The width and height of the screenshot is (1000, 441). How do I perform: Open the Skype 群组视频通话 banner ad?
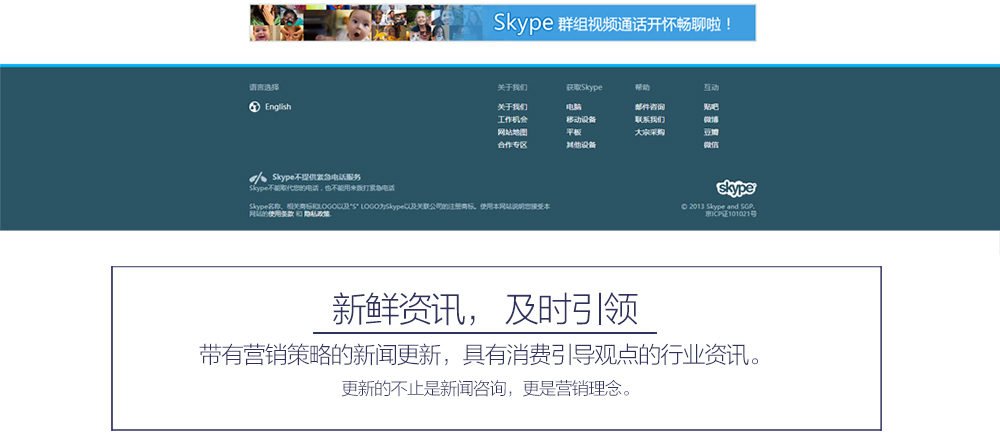point(503,23)
